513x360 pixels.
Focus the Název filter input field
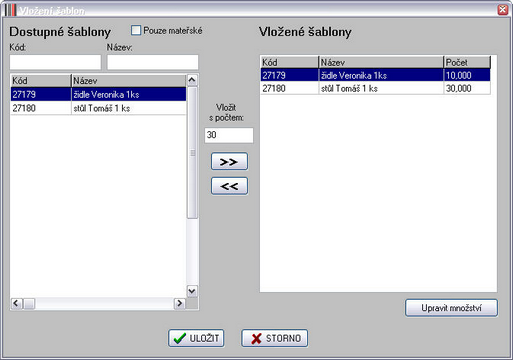[x=153, y=62]
